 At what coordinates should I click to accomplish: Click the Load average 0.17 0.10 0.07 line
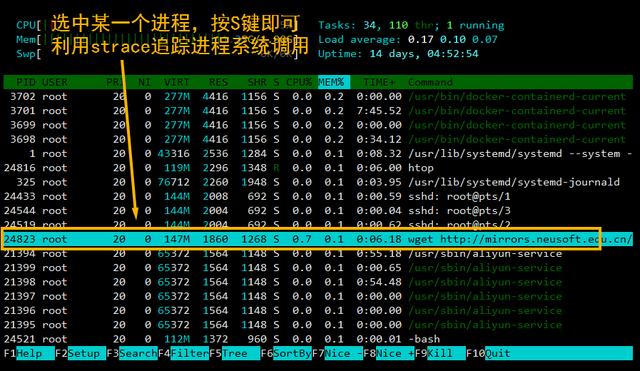point(408,40)
